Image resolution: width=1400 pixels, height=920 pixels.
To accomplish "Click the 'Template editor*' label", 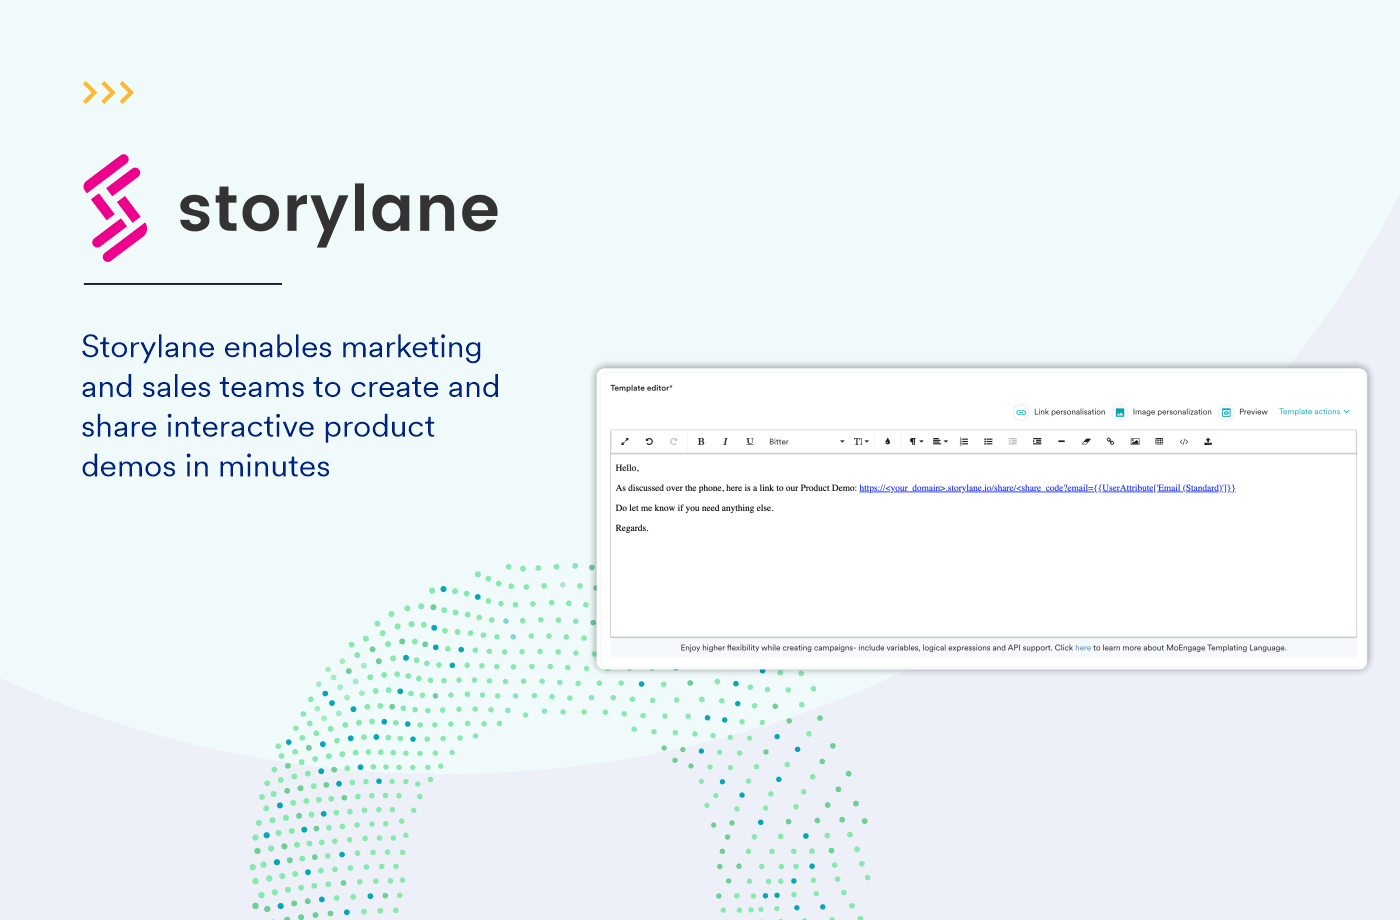I will [641, 388].
